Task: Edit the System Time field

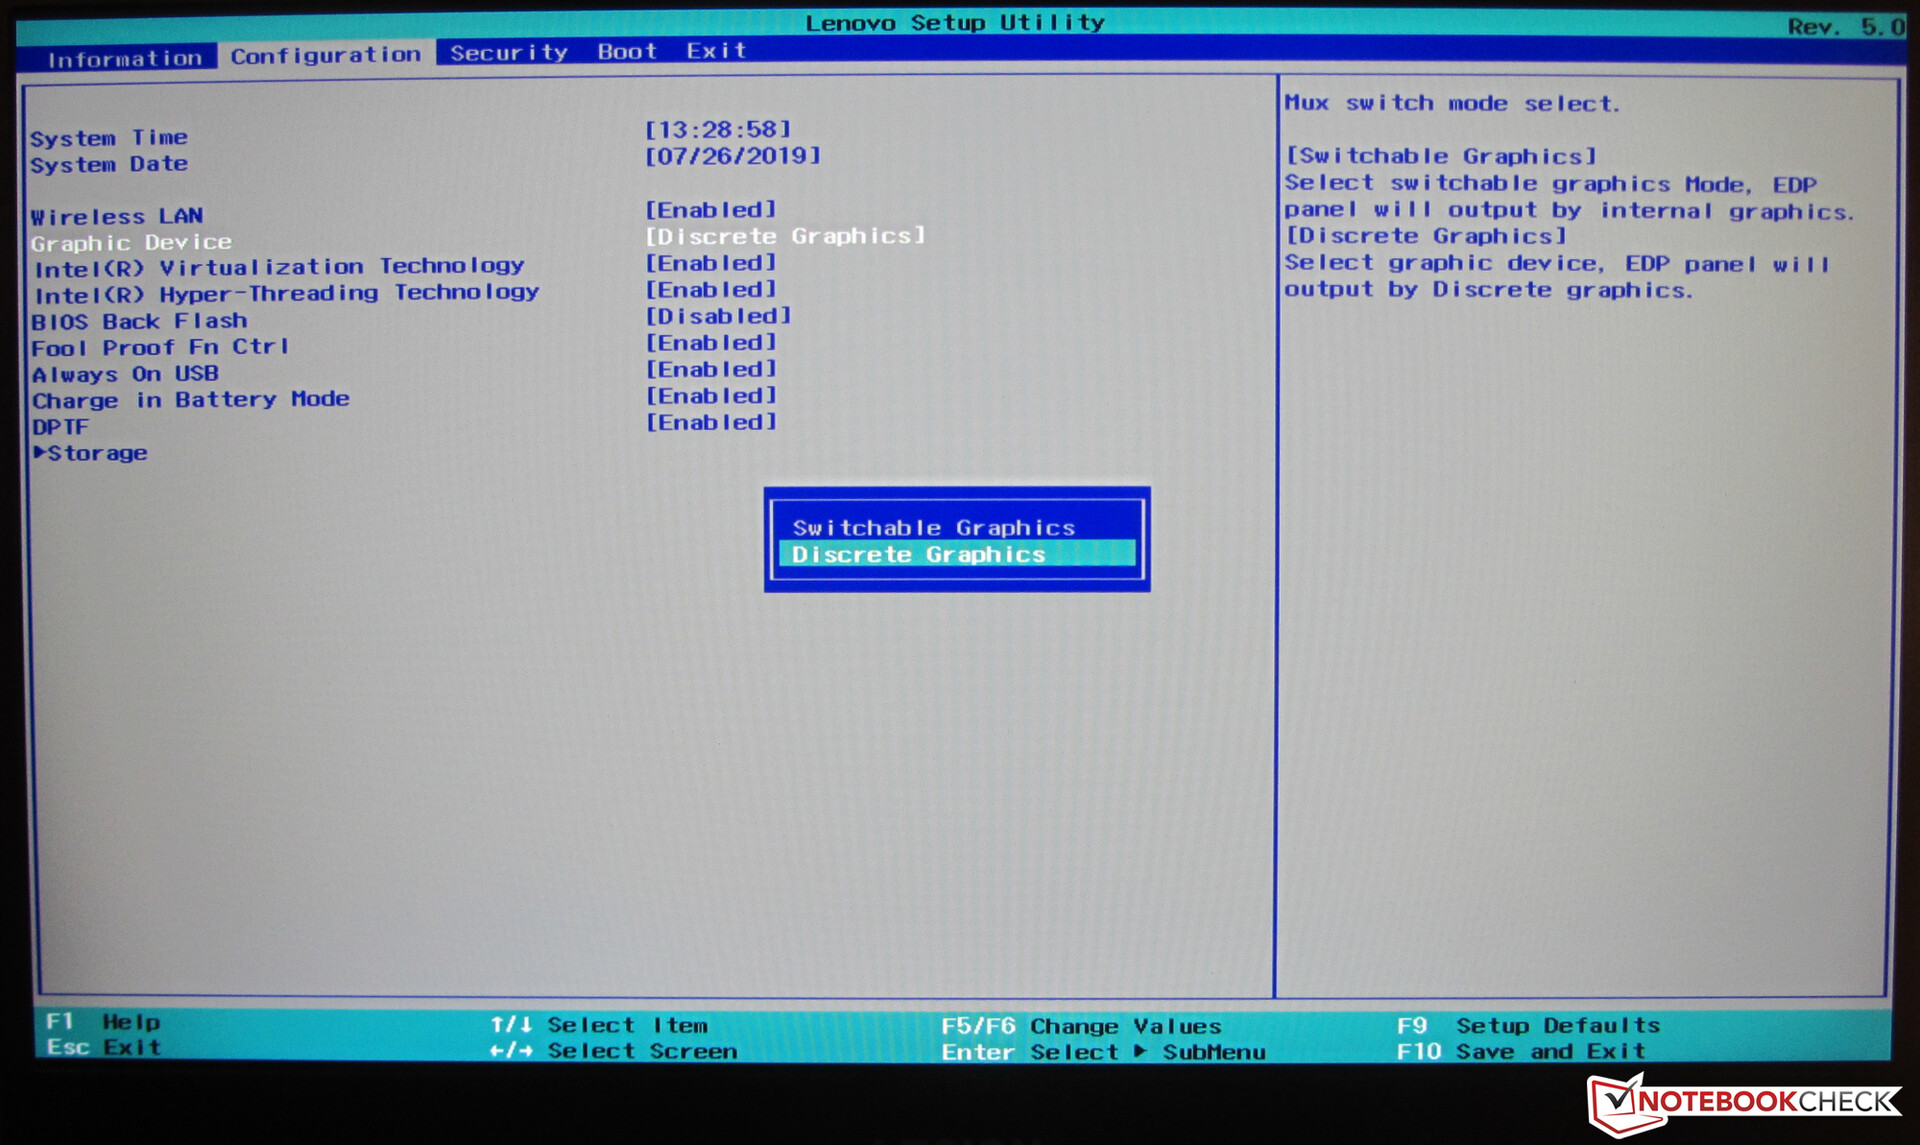Action: pos(718,129)
